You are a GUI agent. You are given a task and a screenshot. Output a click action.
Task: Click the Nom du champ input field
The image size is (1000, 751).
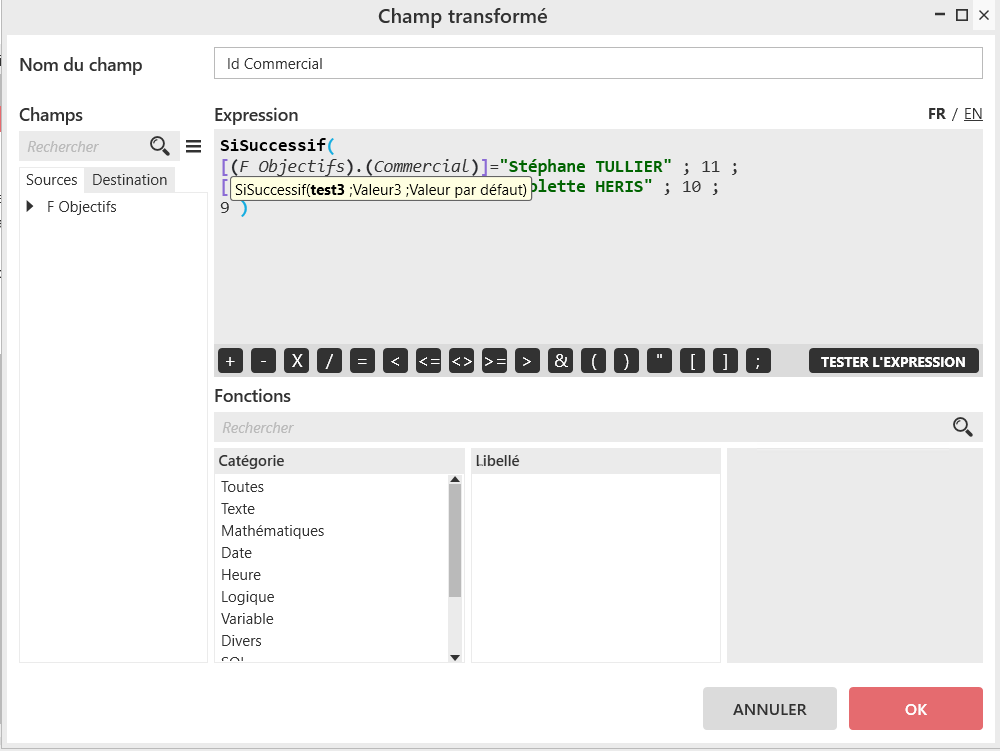pos(598,64)
